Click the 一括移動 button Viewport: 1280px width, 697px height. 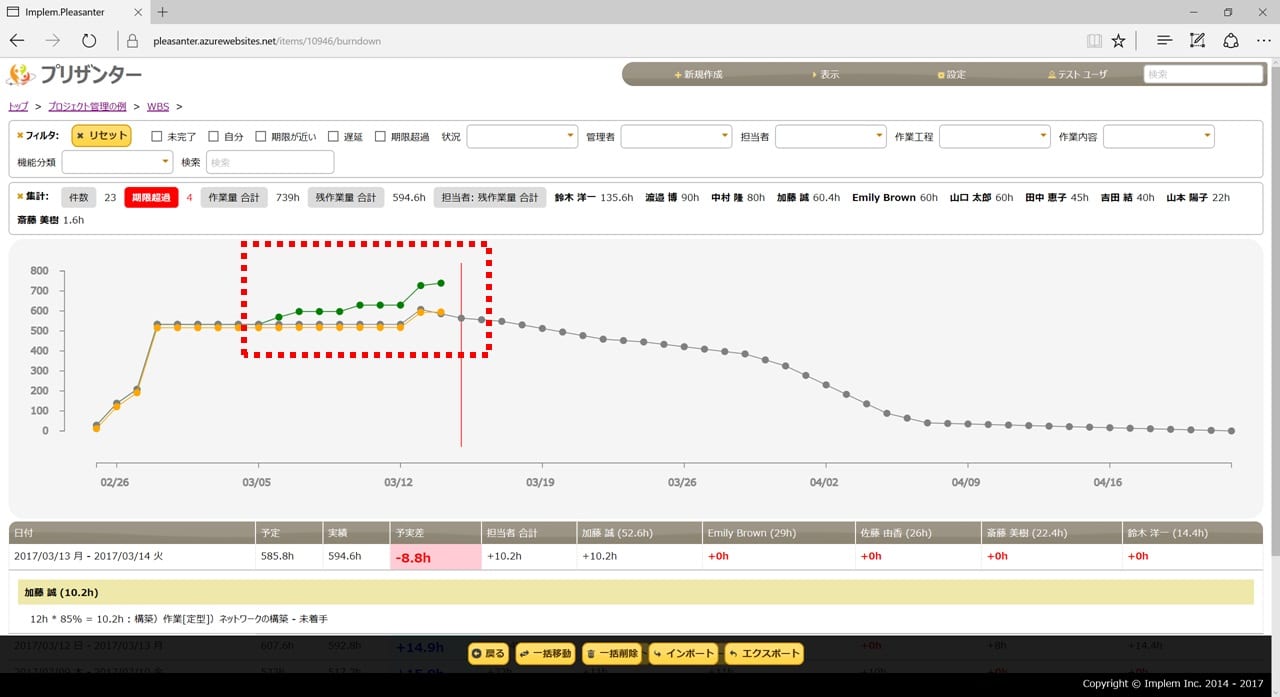point(545,654)
